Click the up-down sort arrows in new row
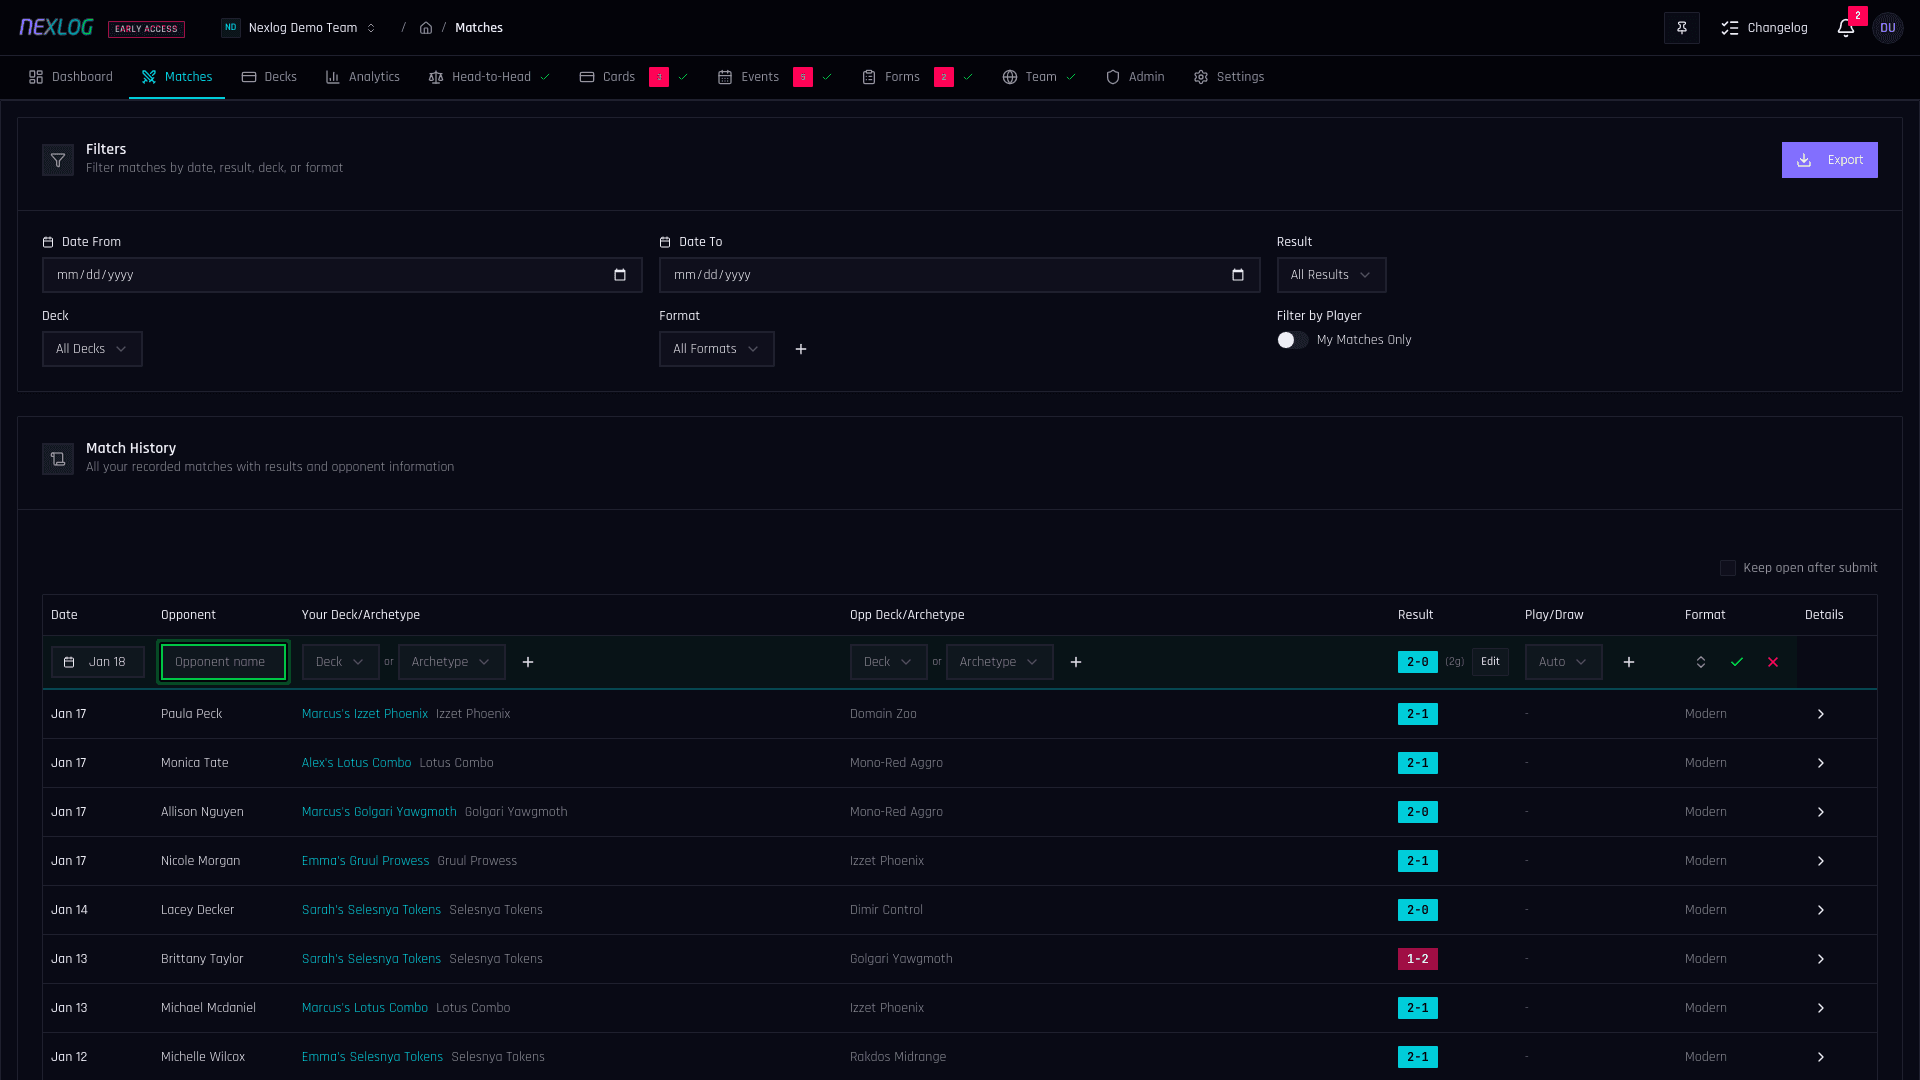 [1701, 662]
